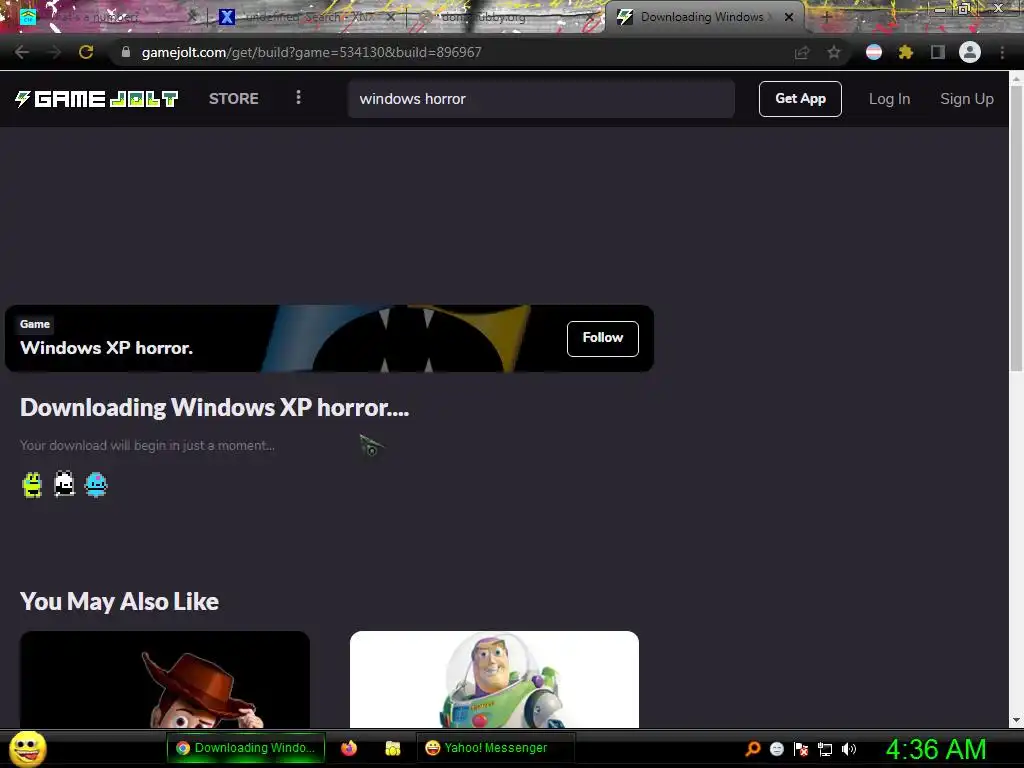Click the page vertical scrollbar thumb

(x=1016, y=229)
